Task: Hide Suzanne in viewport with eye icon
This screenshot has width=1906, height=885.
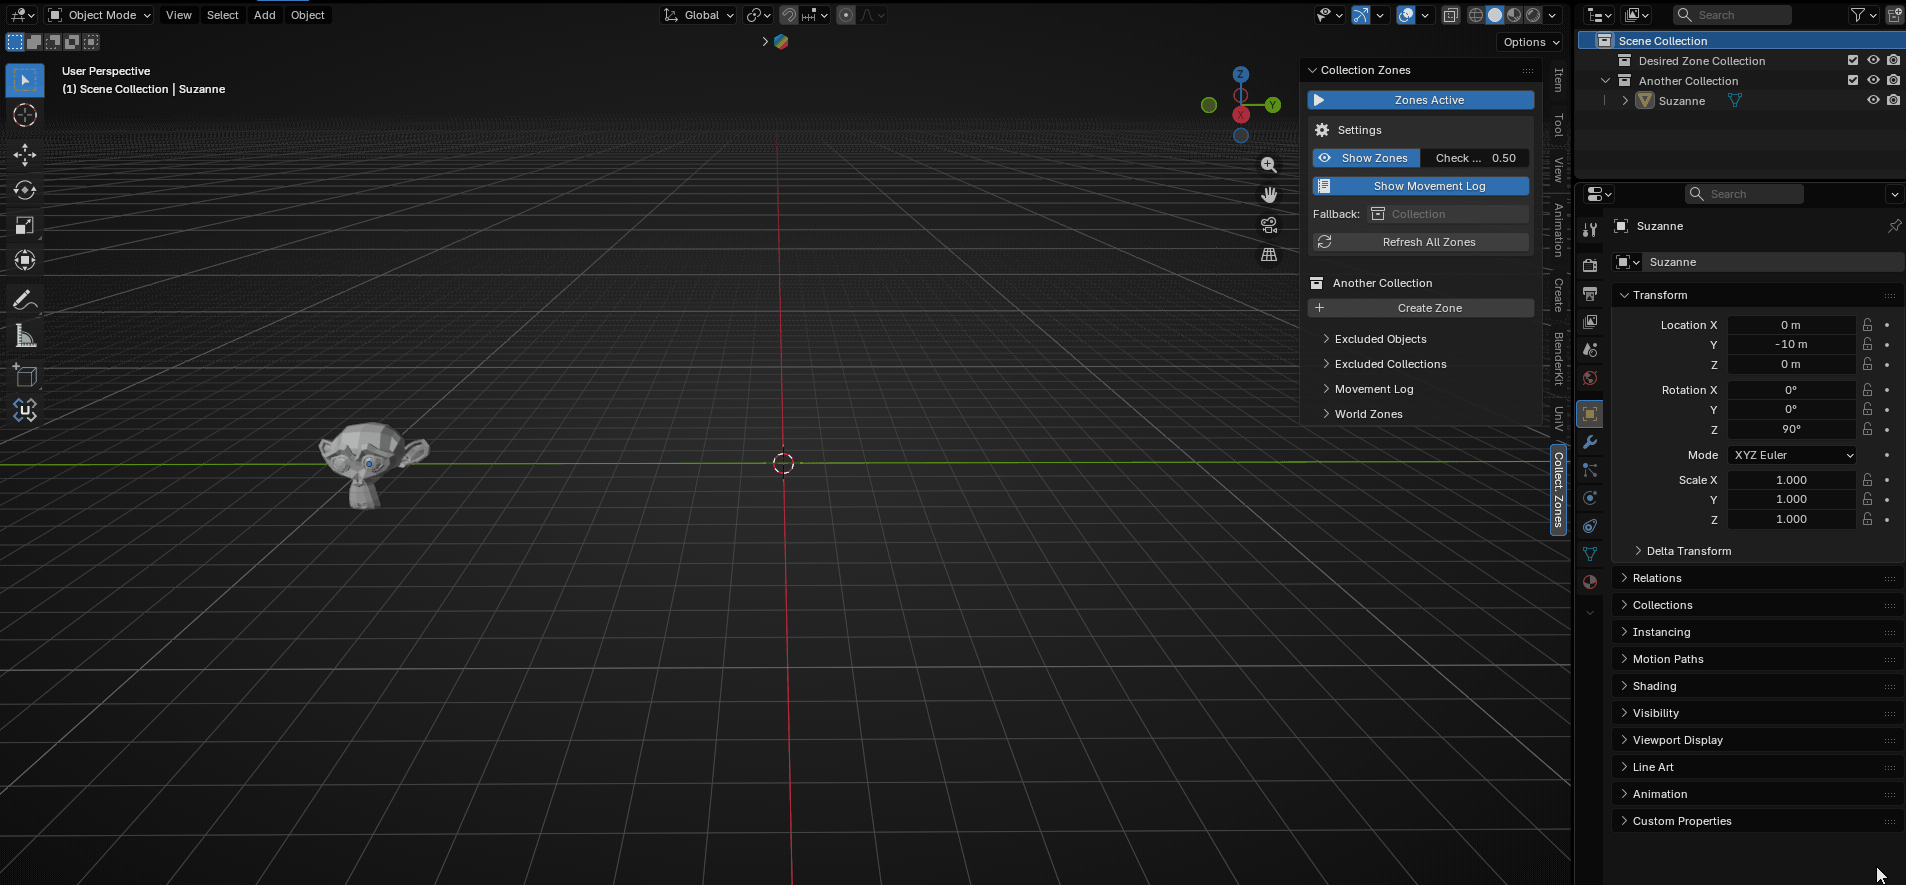Action: click(1873, 100)
